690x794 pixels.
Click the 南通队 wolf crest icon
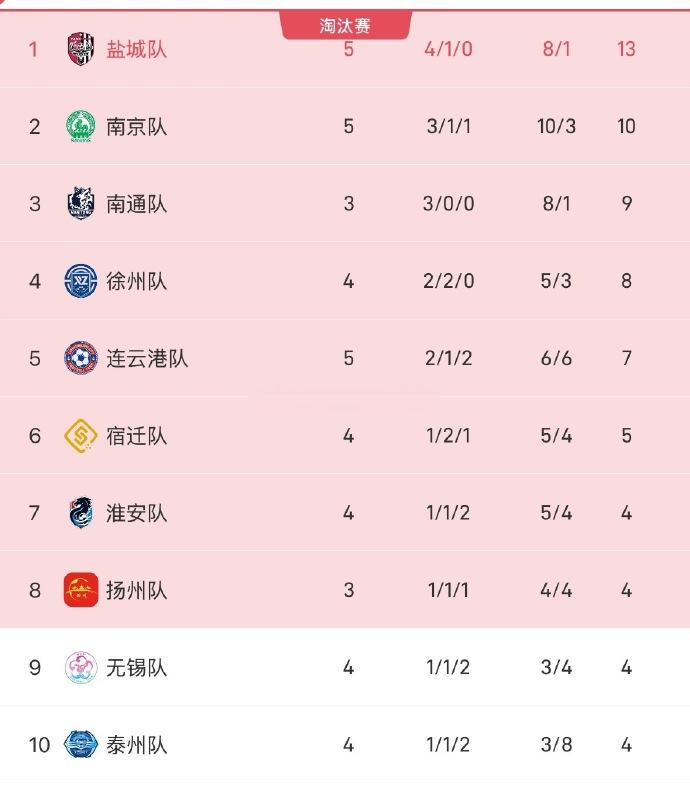81,204
